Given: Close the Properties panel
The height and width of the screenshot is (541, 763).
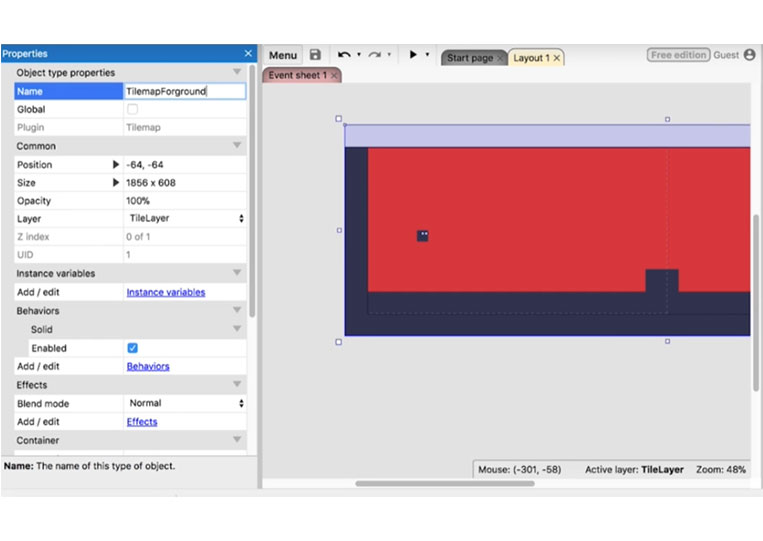Looking at the screenshot, I should click(248, 53).
